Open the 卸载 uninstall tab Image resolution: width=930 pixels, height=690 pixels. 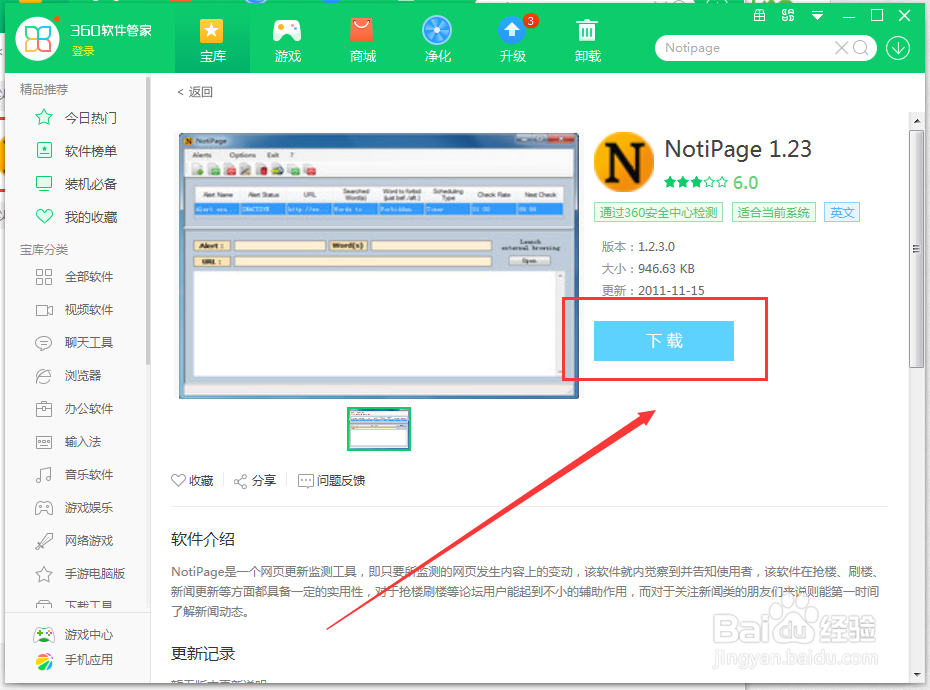587,42
